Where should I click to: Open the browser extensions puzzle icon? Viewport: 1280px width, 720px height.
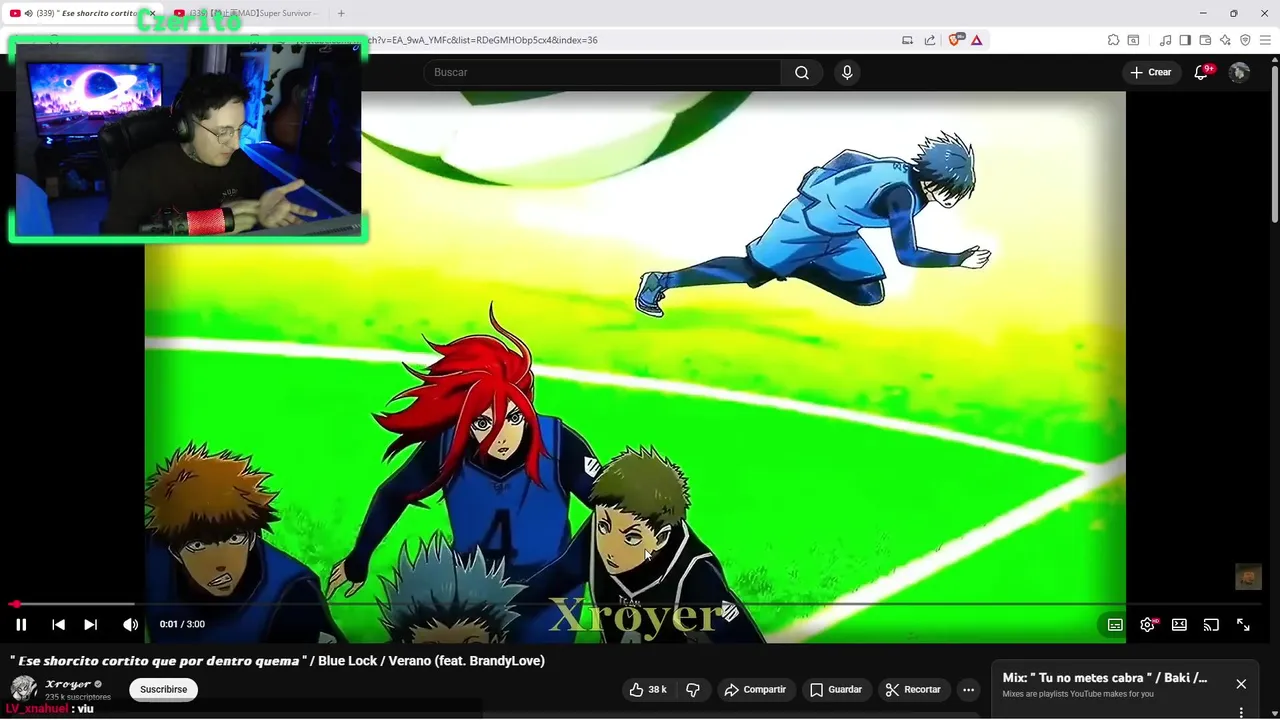point(1113,40)
